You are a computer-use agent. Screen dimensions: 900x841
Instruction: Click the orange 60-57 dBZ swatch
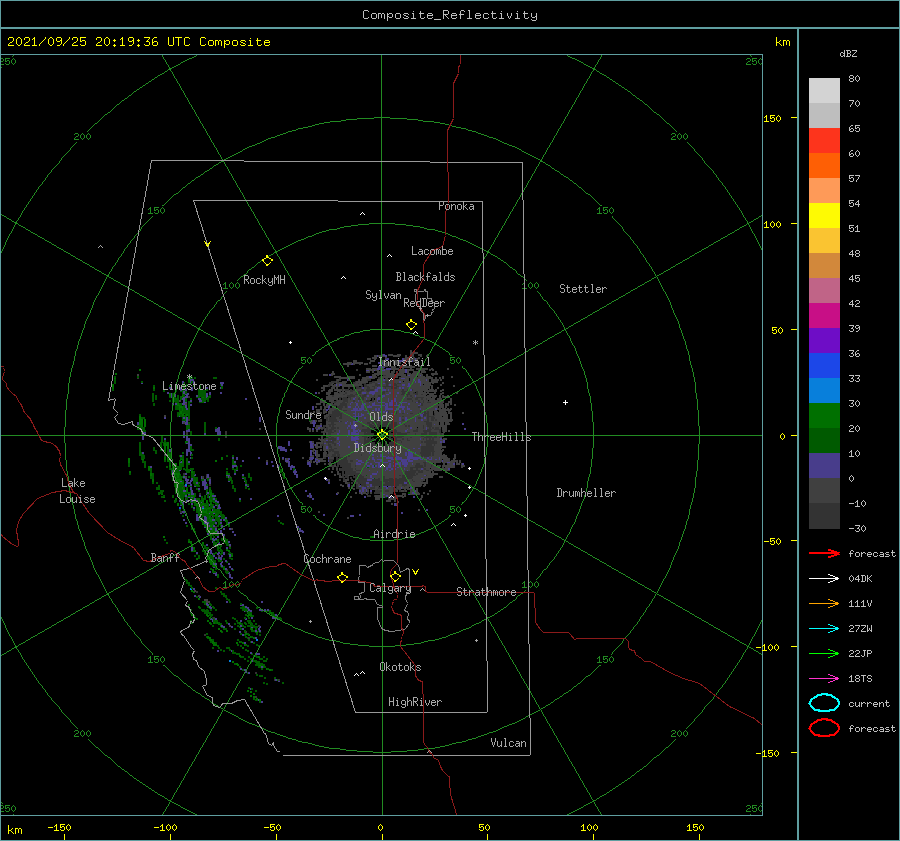[824, 166]
